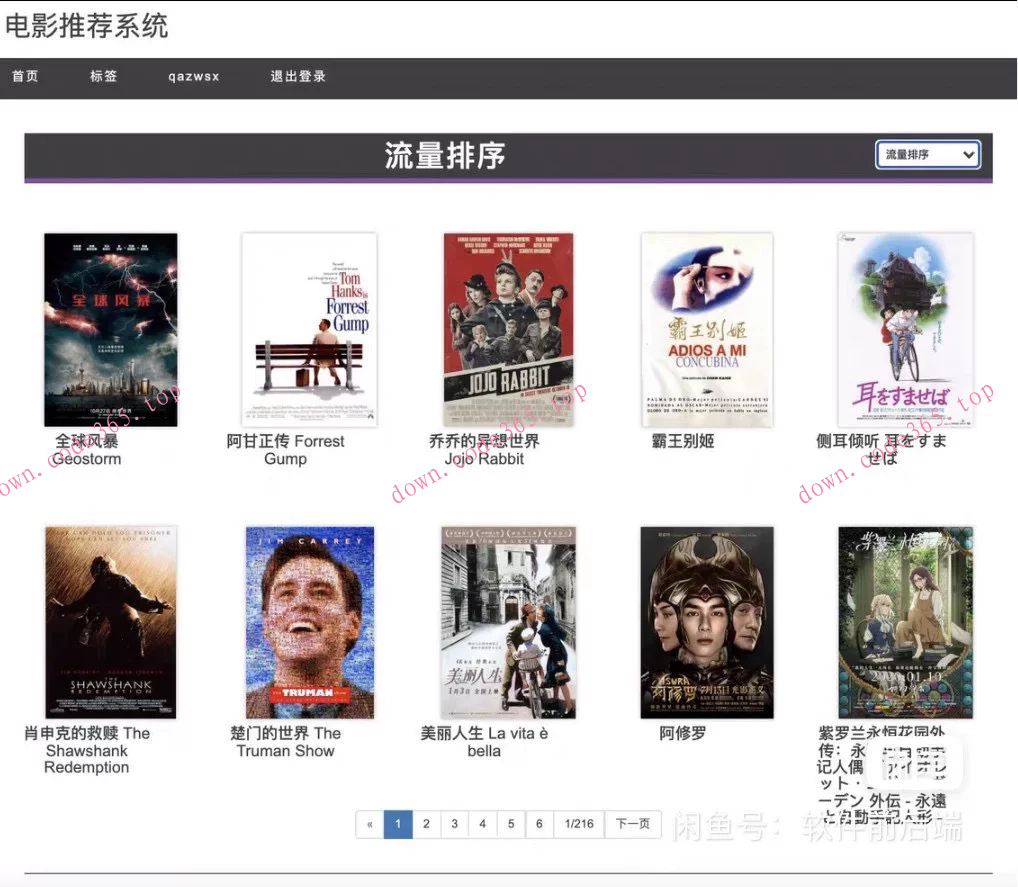Screen dimensions: 1018x887
Task: Click the 肖申克的救赎 title link
Action: [x=87, y=750]
